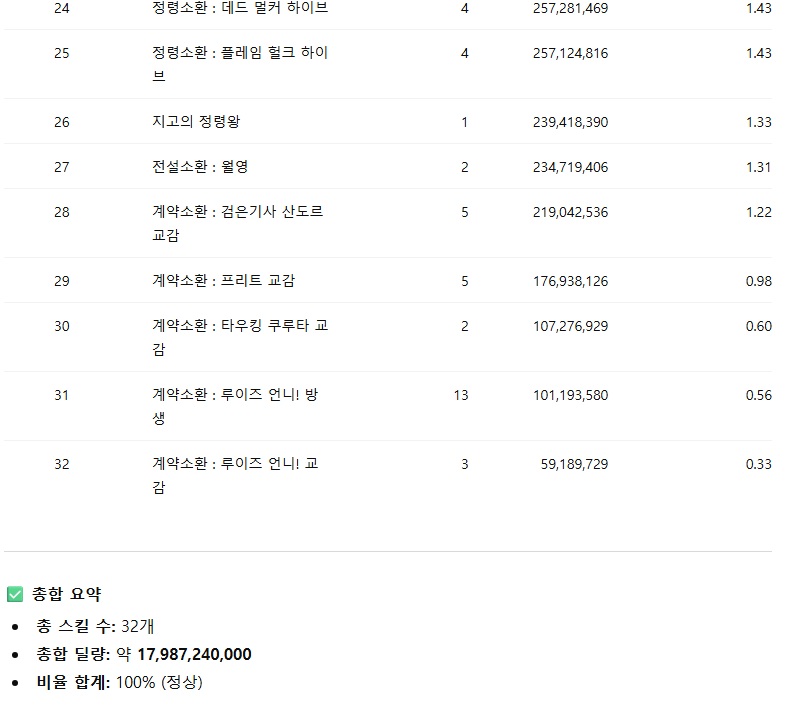Click the 총합 요약 heading text
The height and width of the screenshot is (712, 790).
[x=67, y=594]
